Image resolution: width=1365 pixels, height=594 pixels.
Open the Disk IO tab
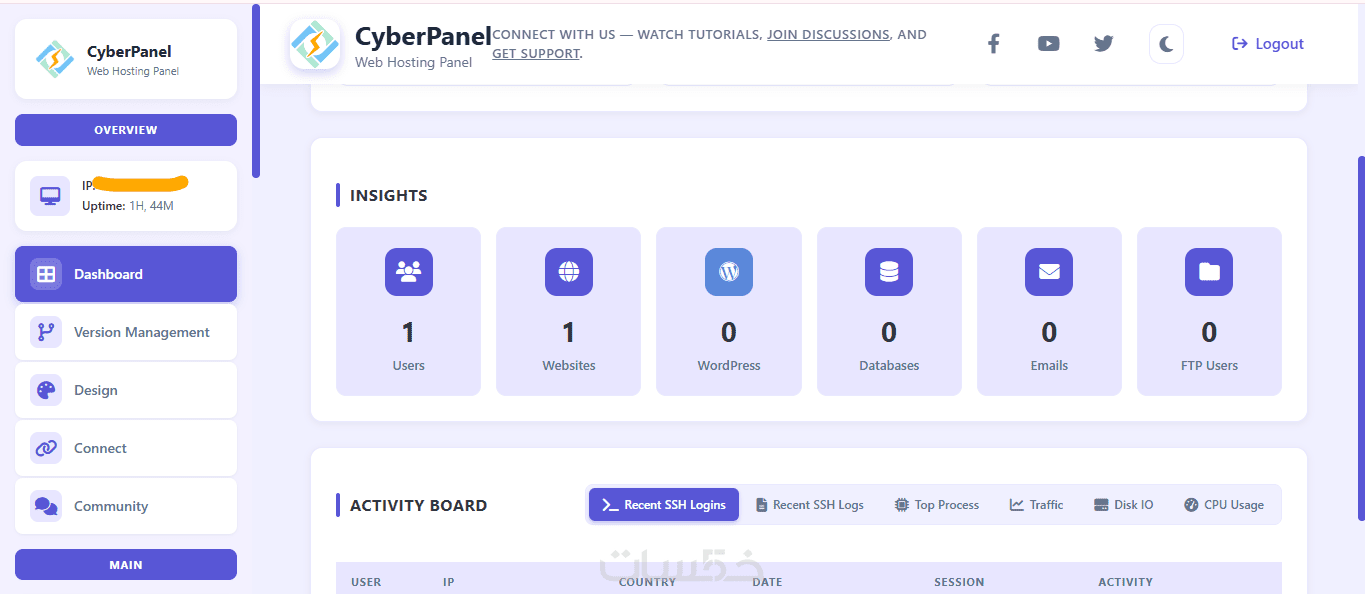[x=1124, y=505]
